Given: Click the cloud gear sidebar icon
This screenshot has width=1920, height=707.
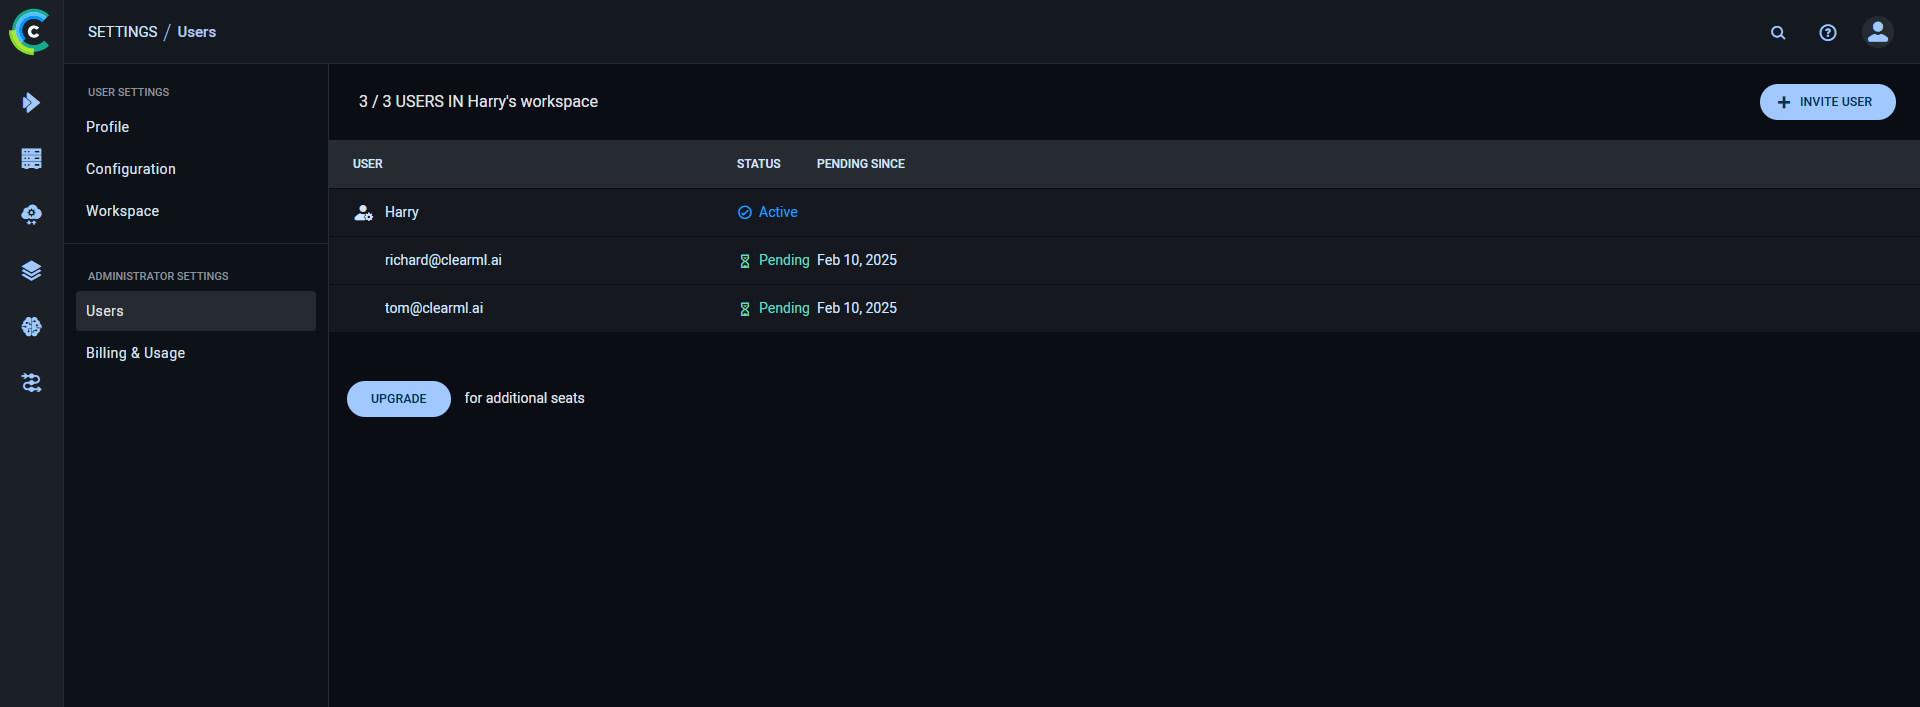Looking at the screenshot, I should [31, 214].
